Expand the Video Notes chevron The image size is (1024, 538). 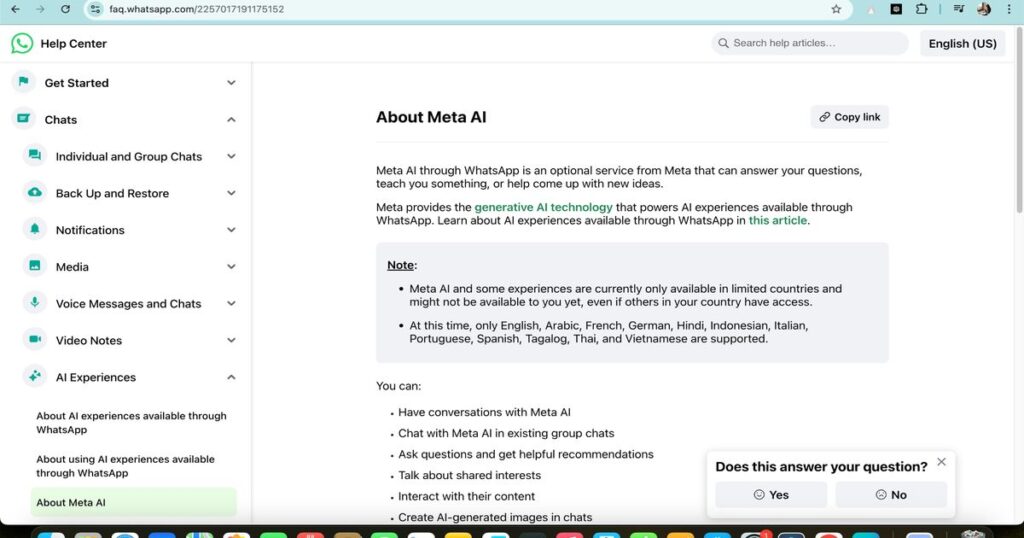point(231,340)
